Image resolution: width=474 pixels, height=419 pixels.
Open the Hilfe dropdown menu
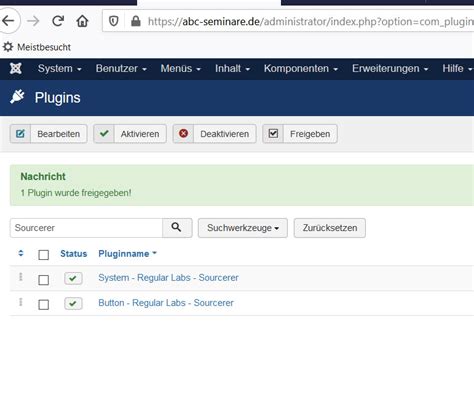pos(457,69)
